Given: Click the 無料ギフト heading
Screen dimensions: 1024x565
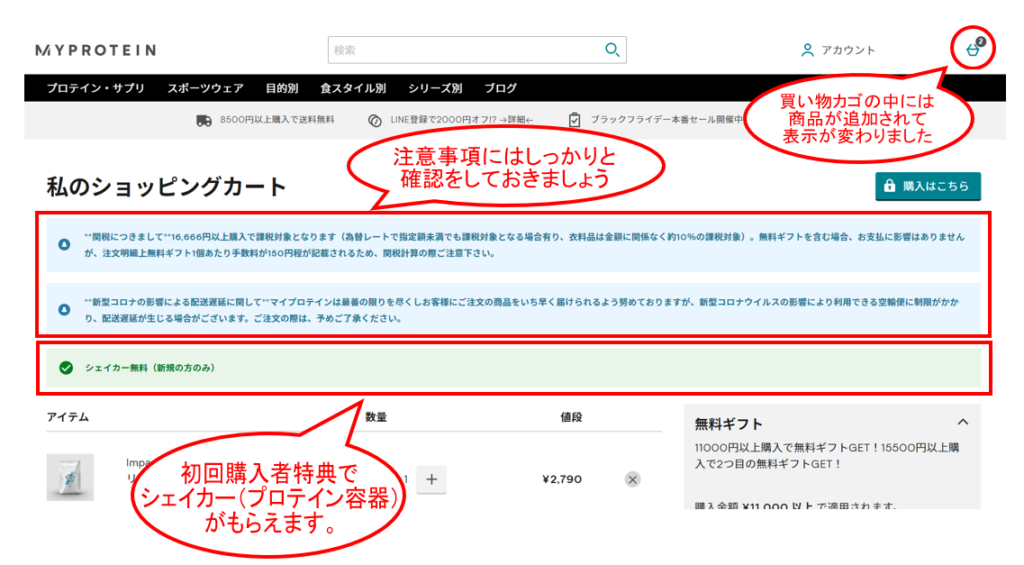Looking at the screenshot, I should (729, 424).
